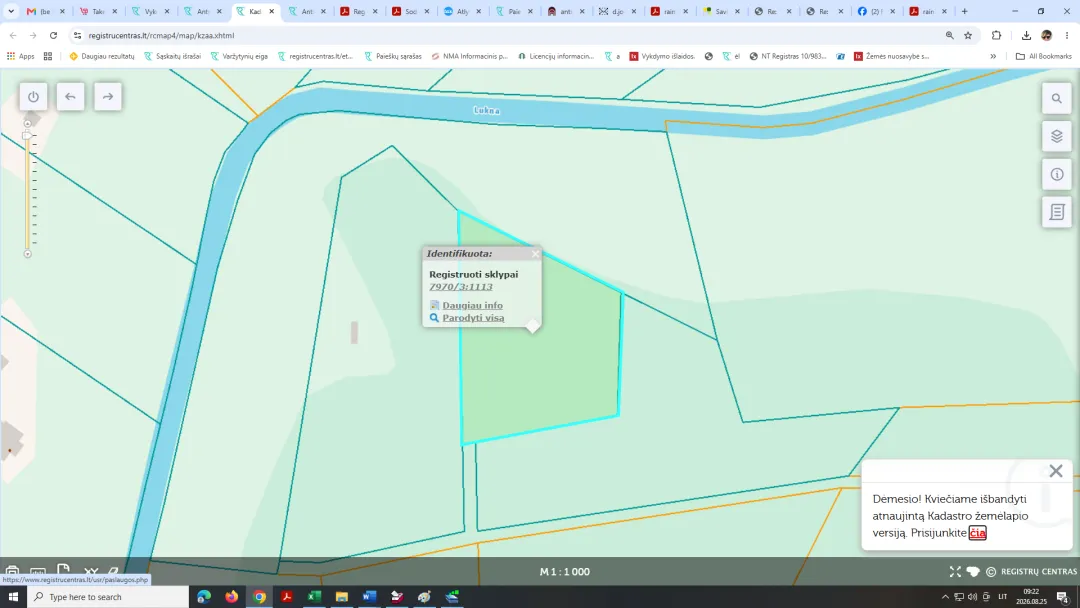
Task: Click the page export tool in bottom toolbar
Action: [63, 570]
